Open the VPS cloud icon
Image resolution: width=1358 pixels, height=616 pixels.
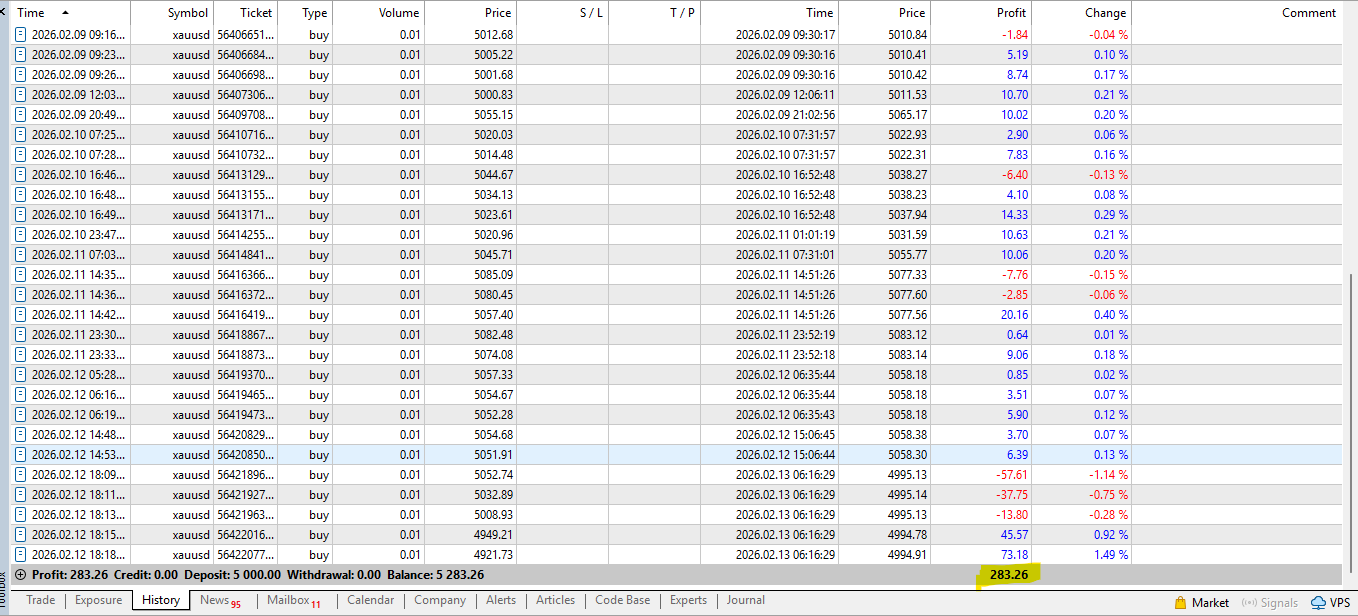point(1318,603)
